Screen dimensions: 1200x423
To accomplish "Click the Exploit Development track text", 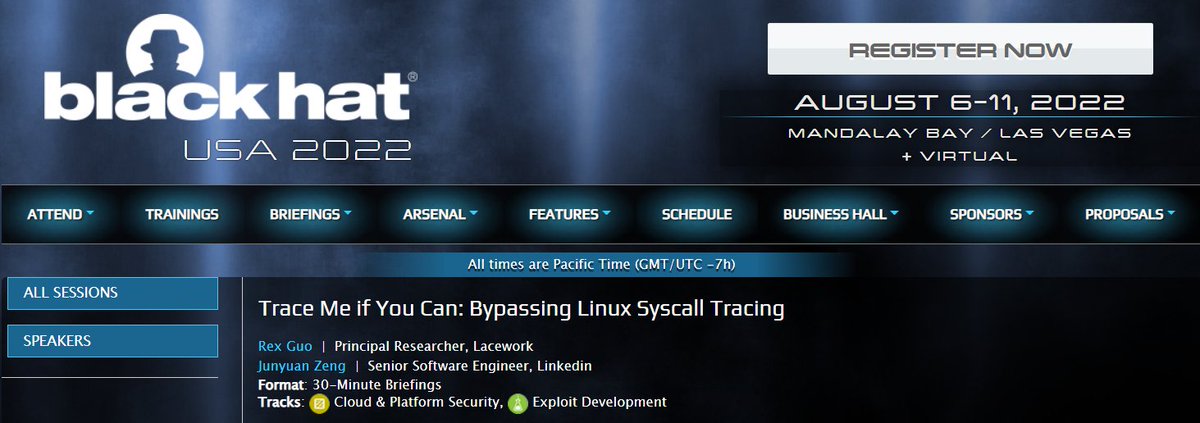I will coord(599,402).
